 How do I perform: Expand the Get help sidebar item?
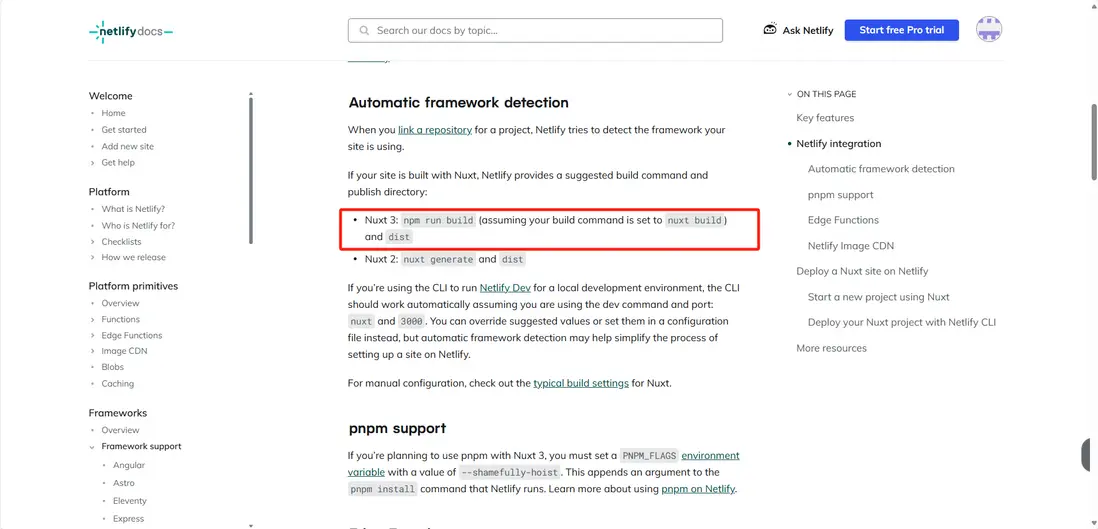(93, 163)
